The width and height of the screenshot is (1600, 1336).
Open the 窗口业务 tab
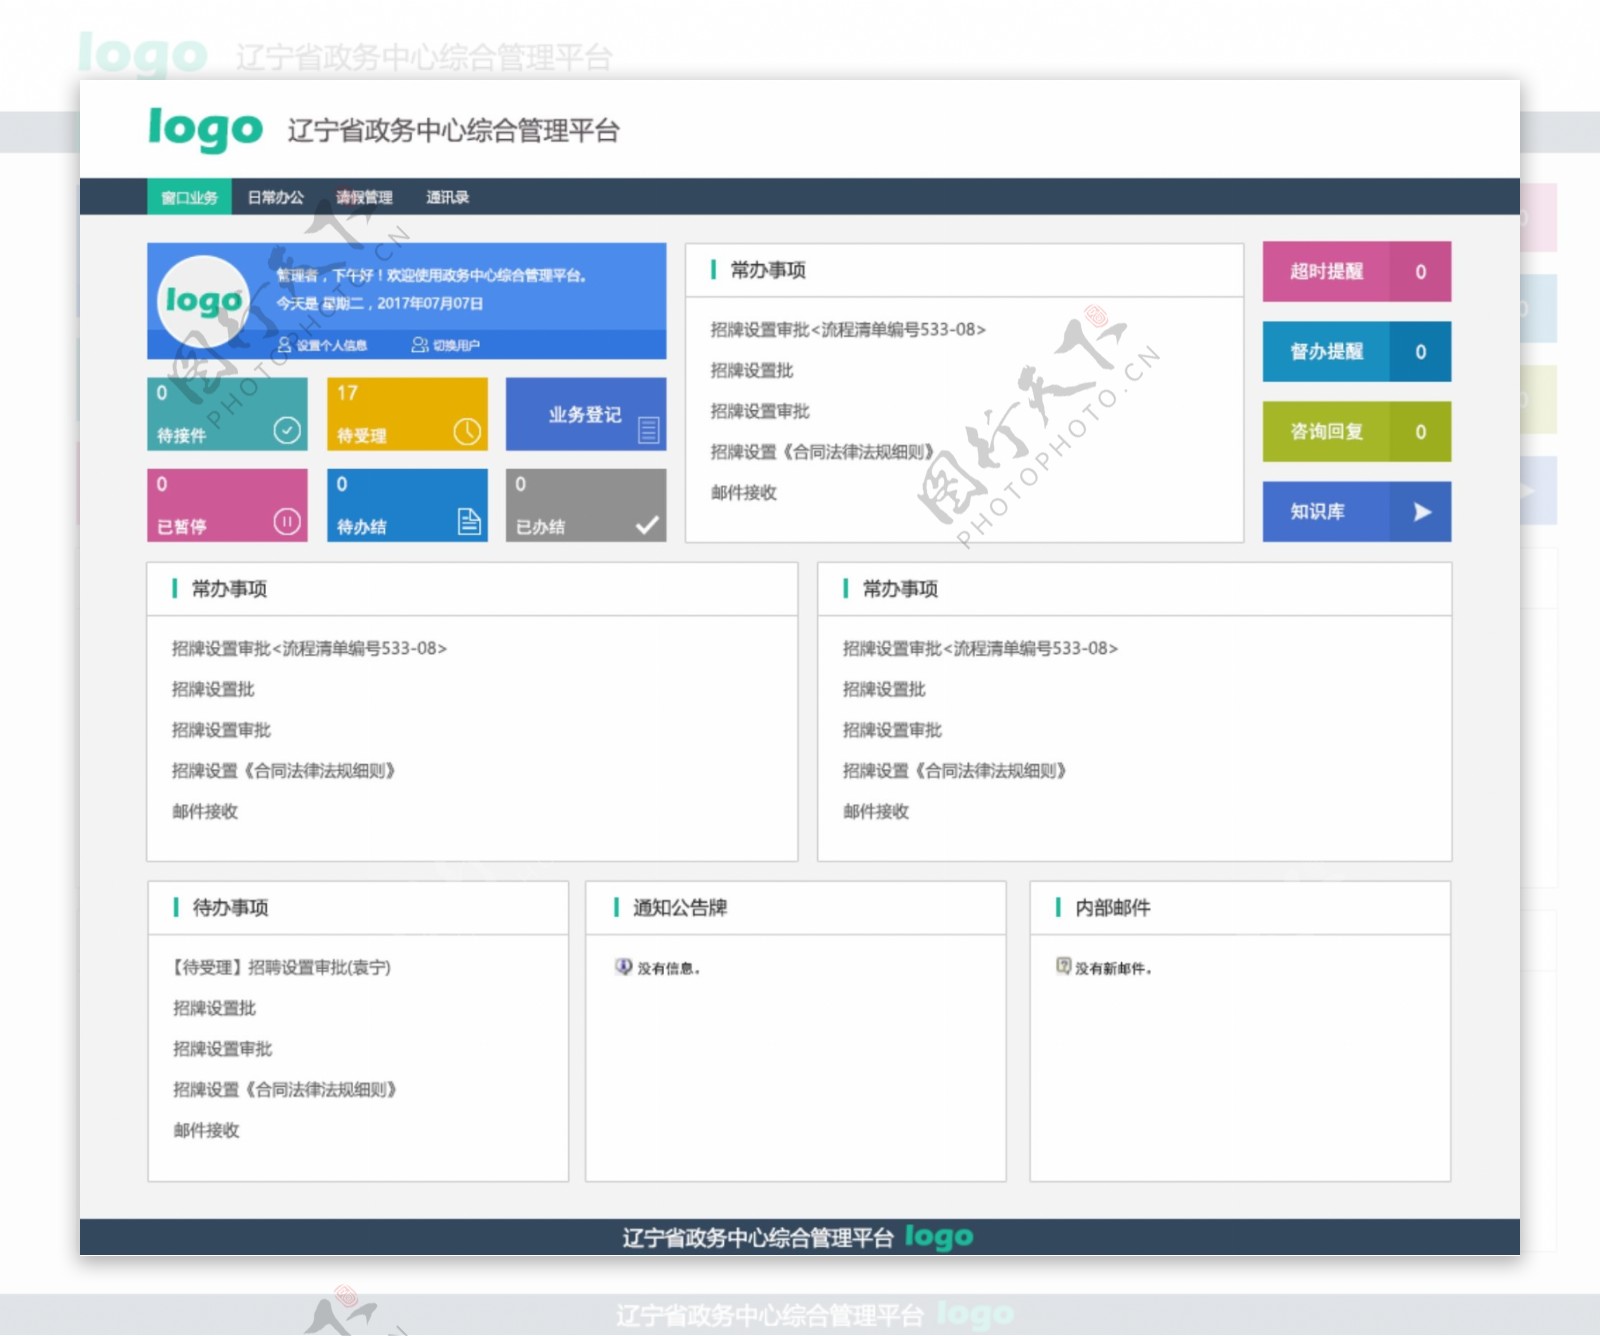pos(189,197)
